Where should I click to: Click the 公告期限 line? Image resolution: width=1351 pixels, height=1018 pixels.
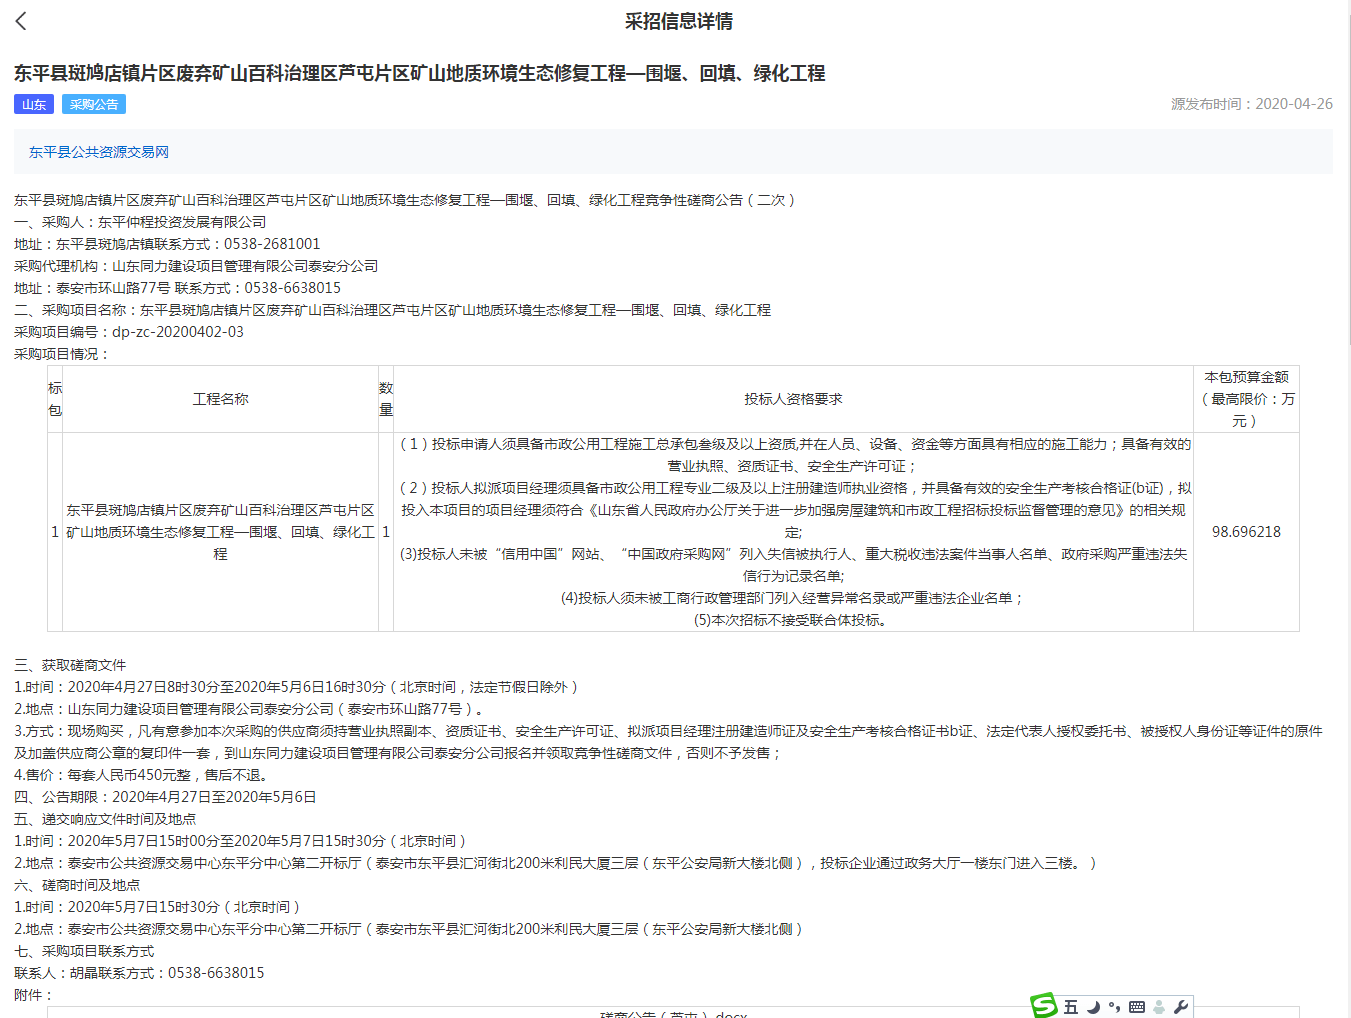click(x=165, y=797)
